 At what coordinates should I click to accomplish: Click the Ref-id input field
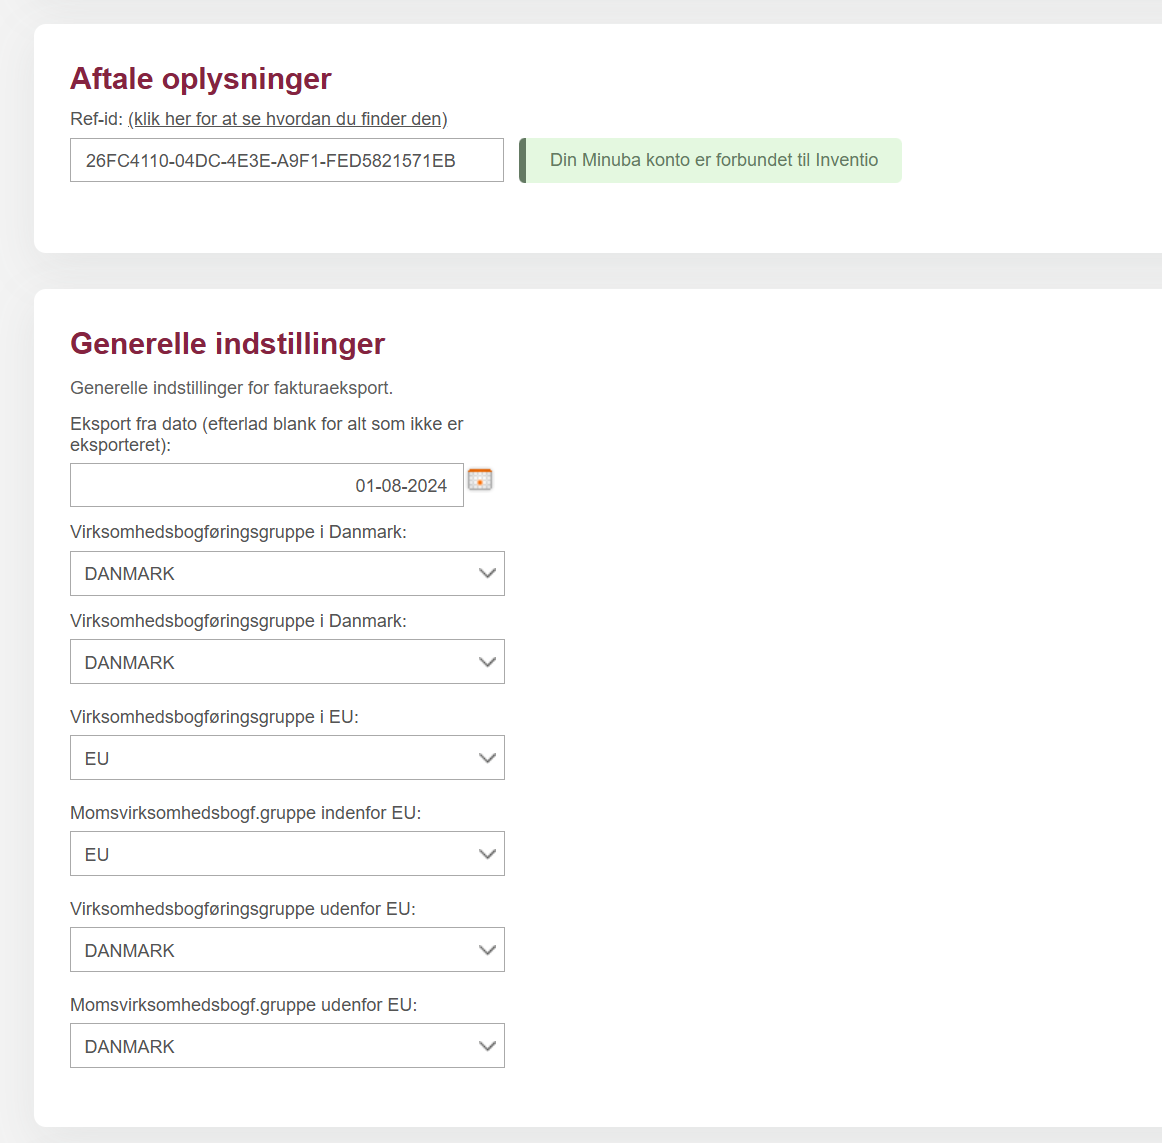tap(286, 160)
